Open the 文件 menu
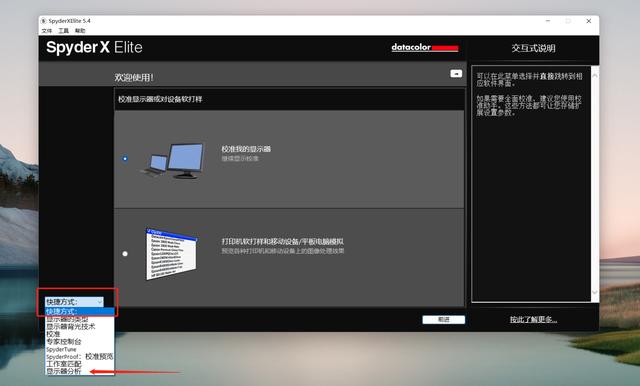 47,31
